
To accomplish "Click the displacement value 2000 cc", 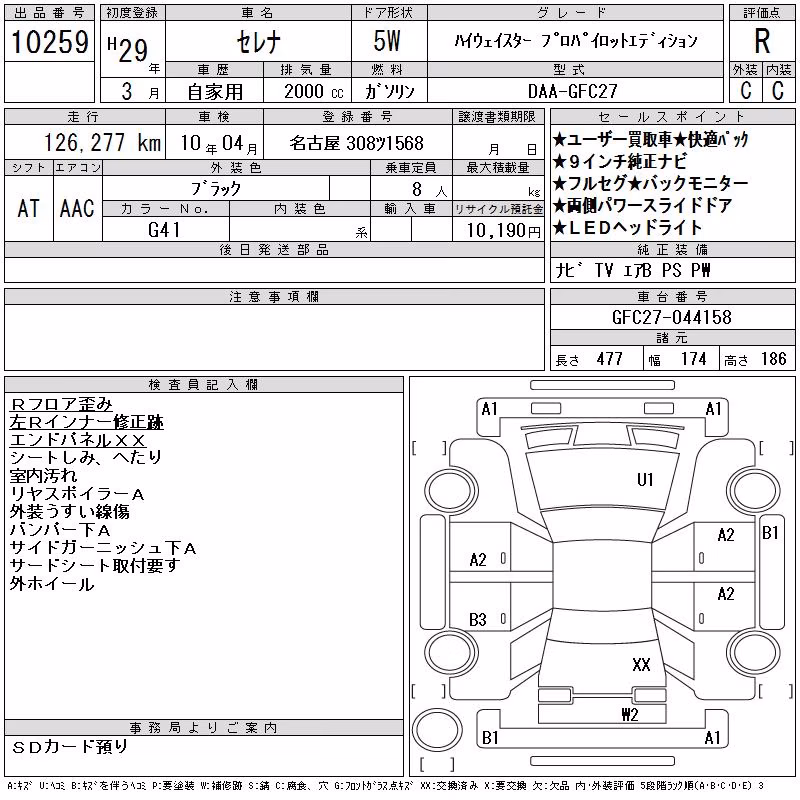I will [313, 91].
